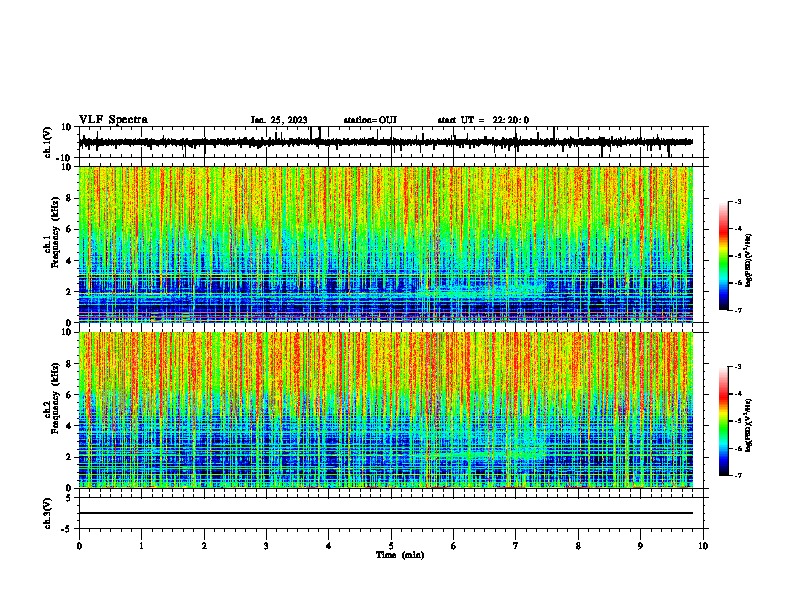Click time-axis tick label "3"
The height and width of the screenshot is (612, 792).
pos(266,546)
